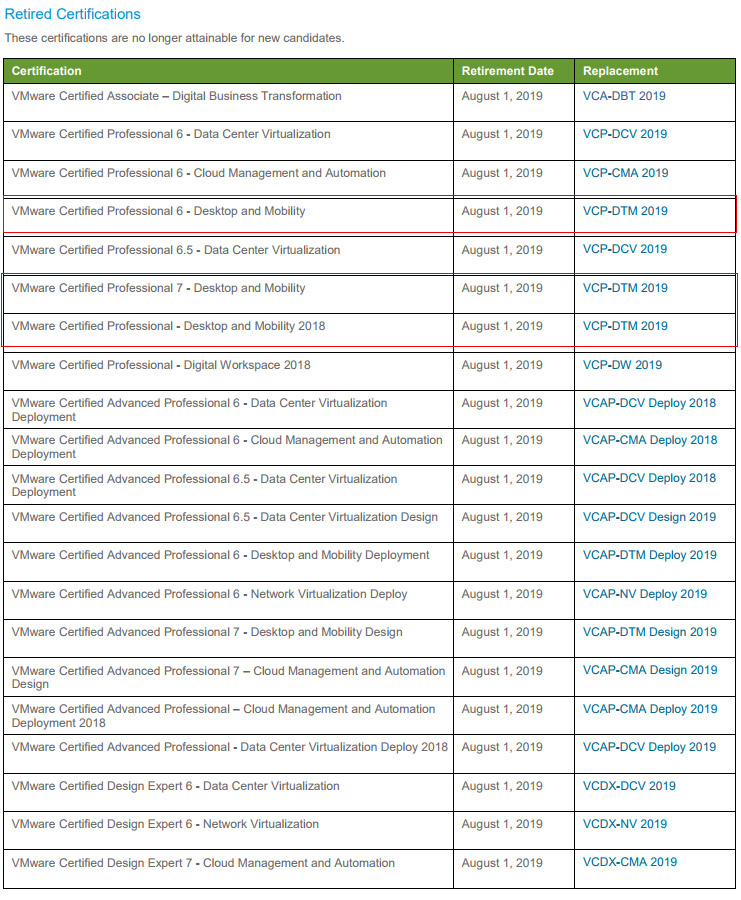Open VCP-DCV 2019 link in Professional 6 Data Center row
Viewport: 741px width, 900px height.
click(624, 134)
